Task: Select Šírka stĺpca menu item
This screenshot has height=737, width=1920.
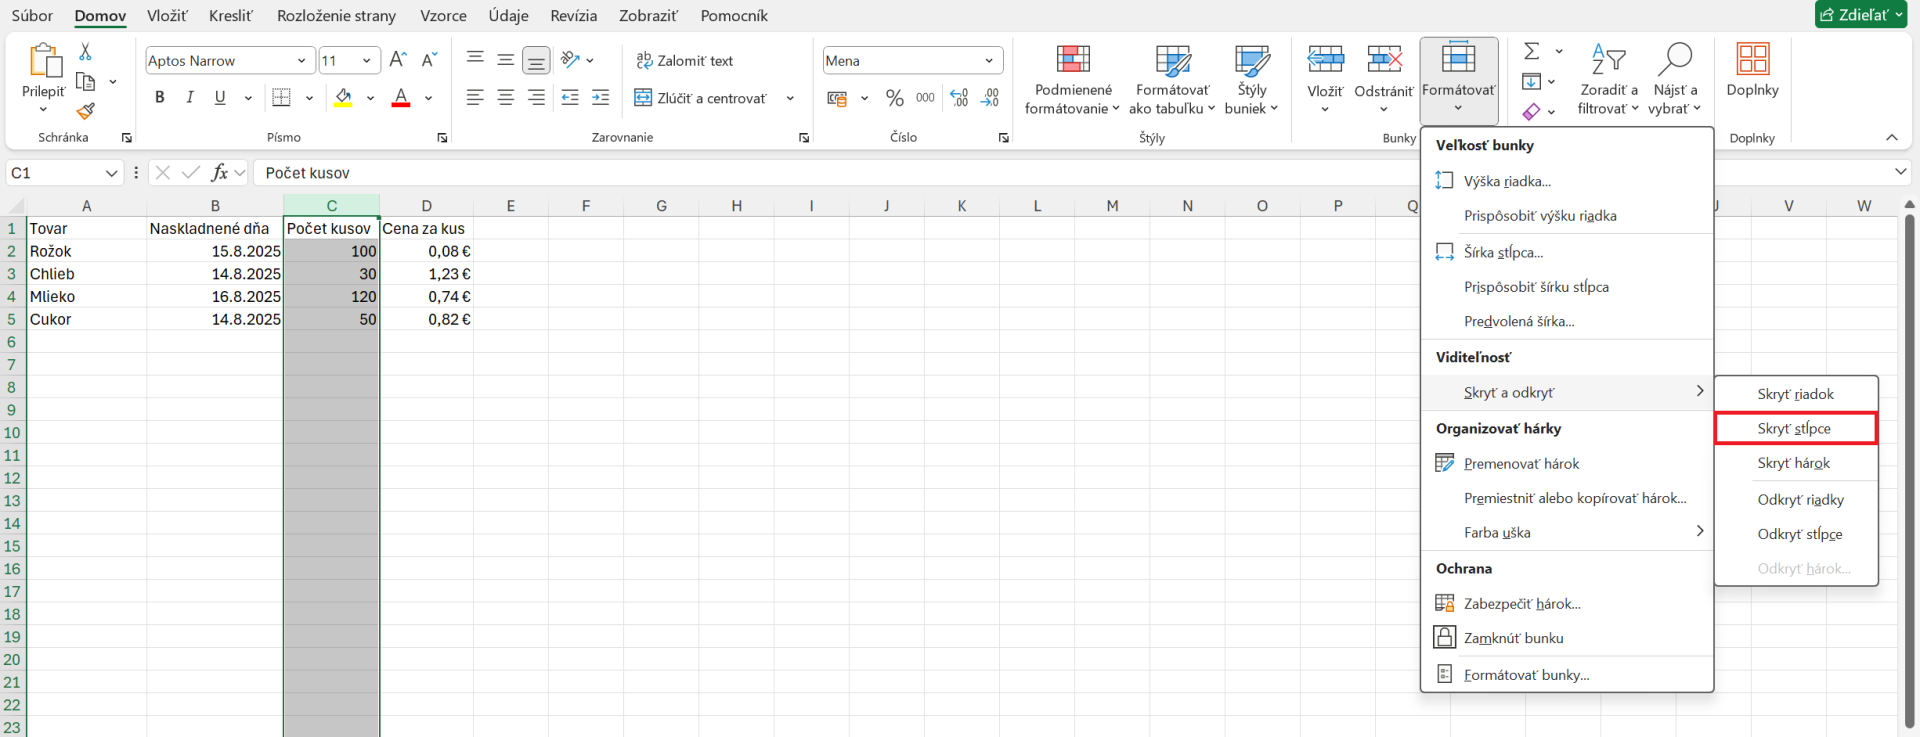Action: click(x=1567, y=252)
